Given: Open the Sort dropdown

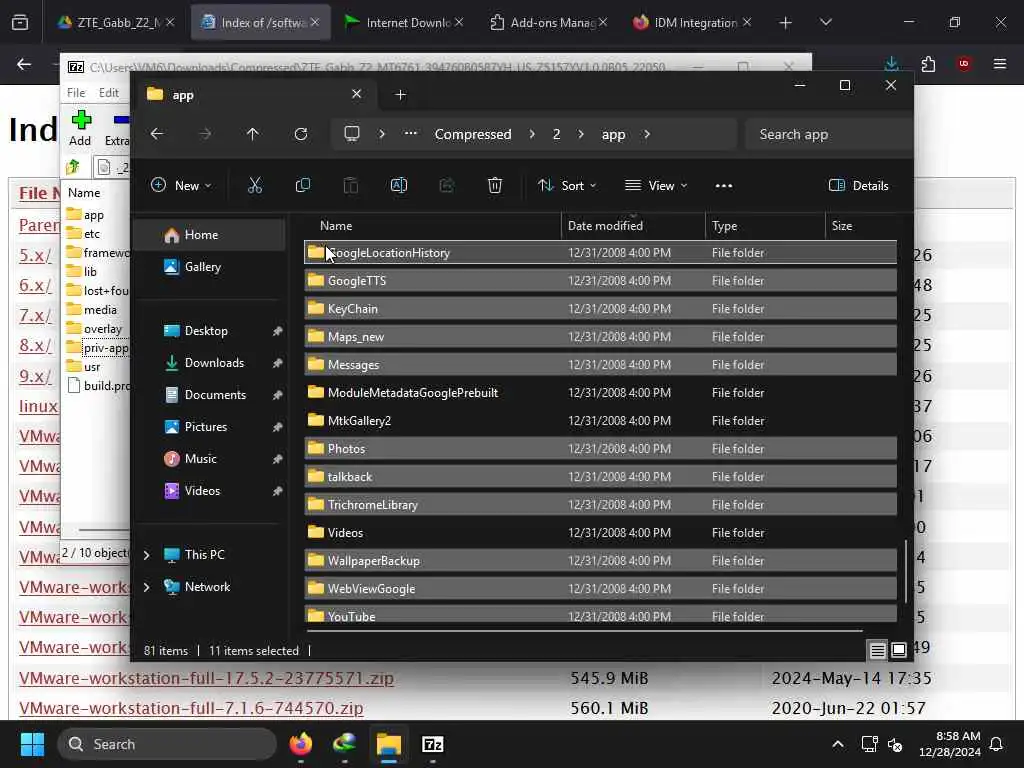Looking at the screenshot, I should point(567,185).
